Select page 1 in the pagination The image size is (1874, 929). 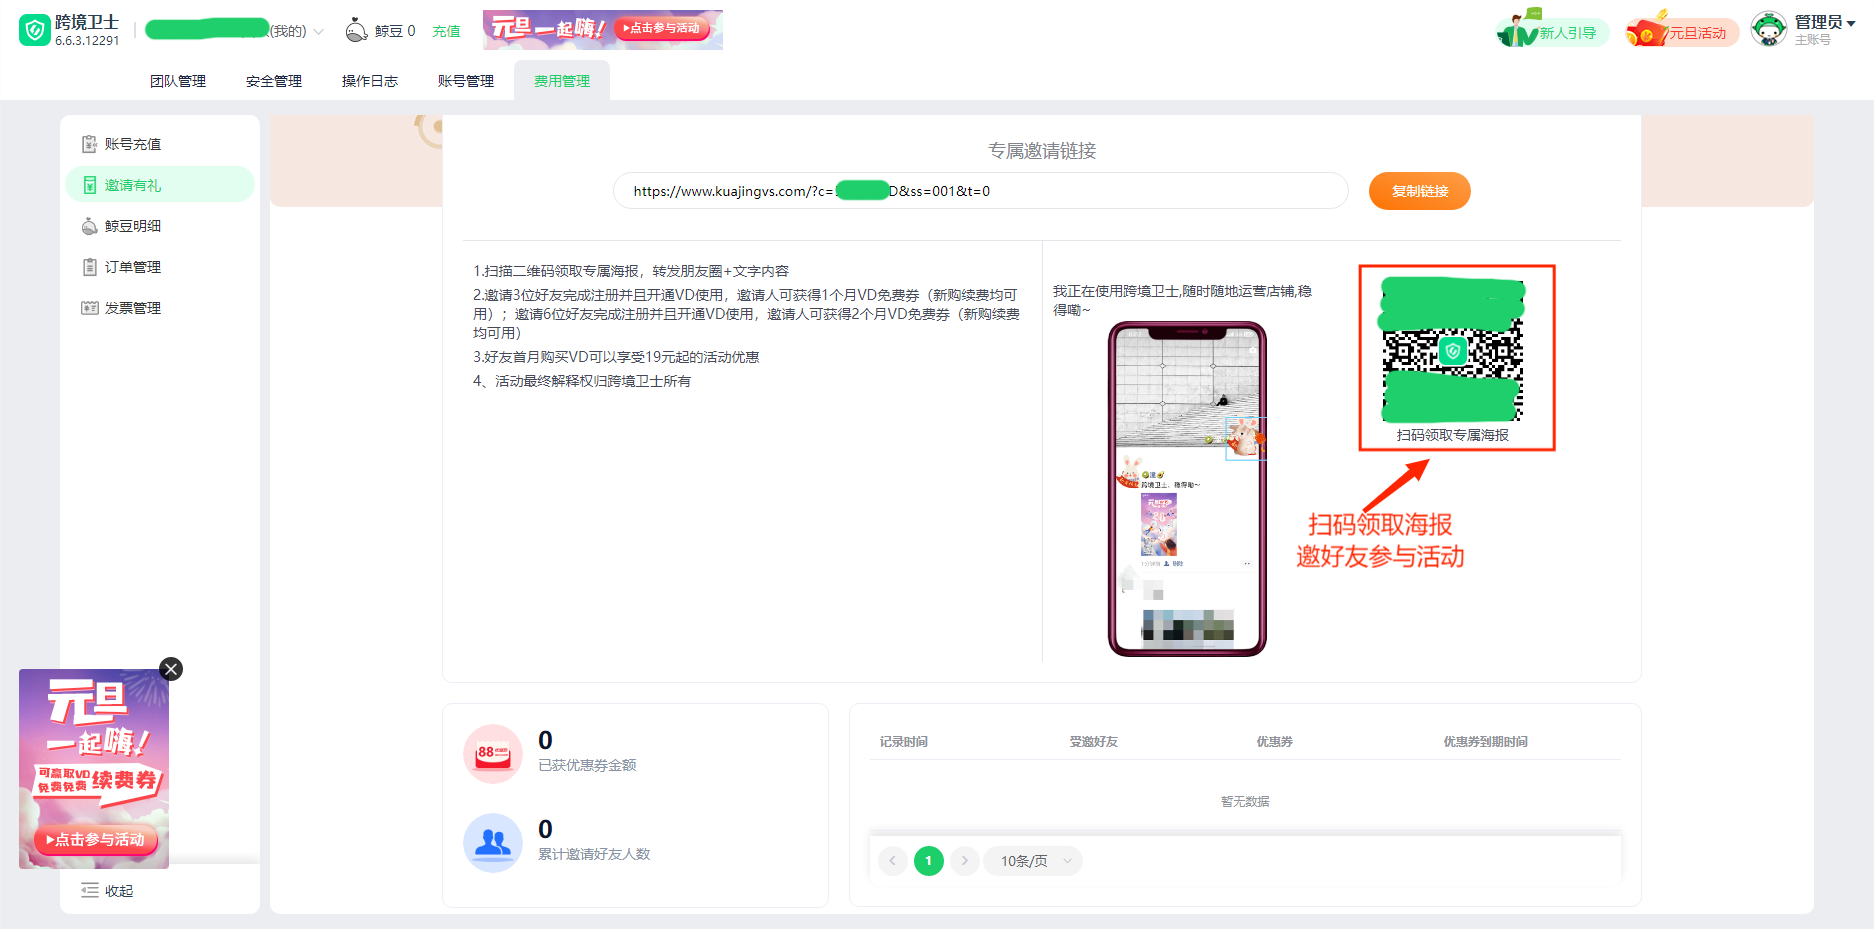pos(928,861)
